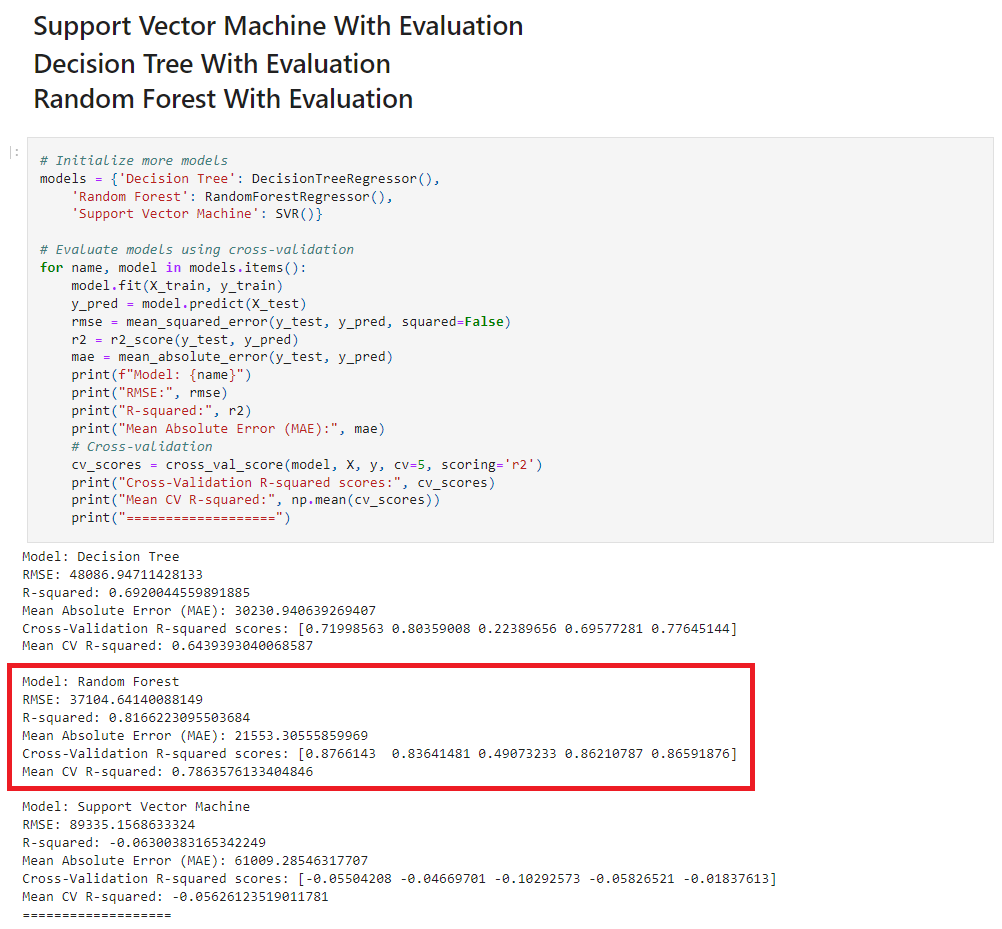This screenshot has height=929, width=1002.
Task: Click RandomForestRegressor() in the models dictionary
Action: (x=299, y=196)
